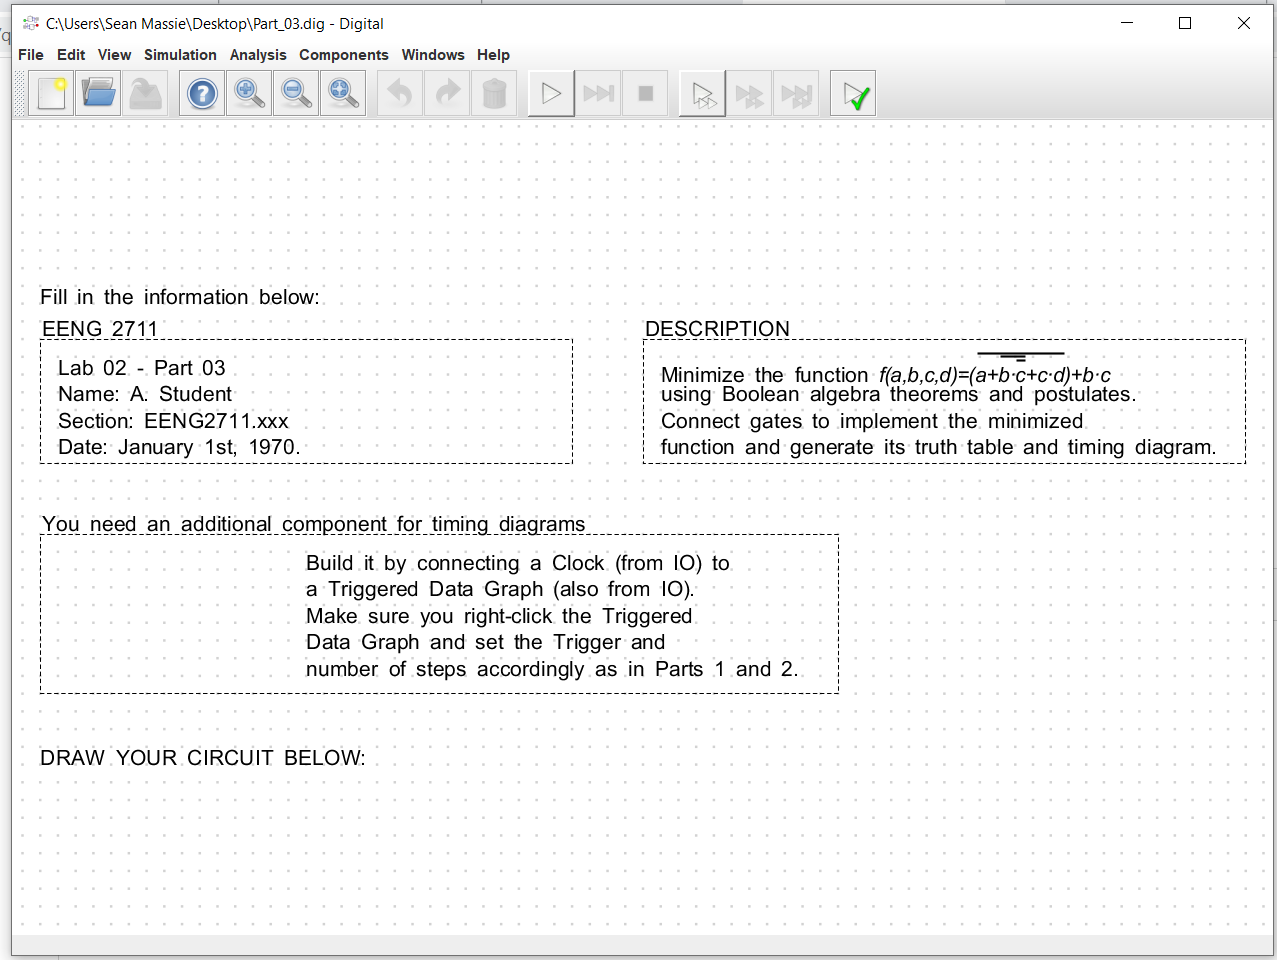The height and width of the screenshot is (960, 1277).
Task: Run simulation to break point
Action: 598,93
